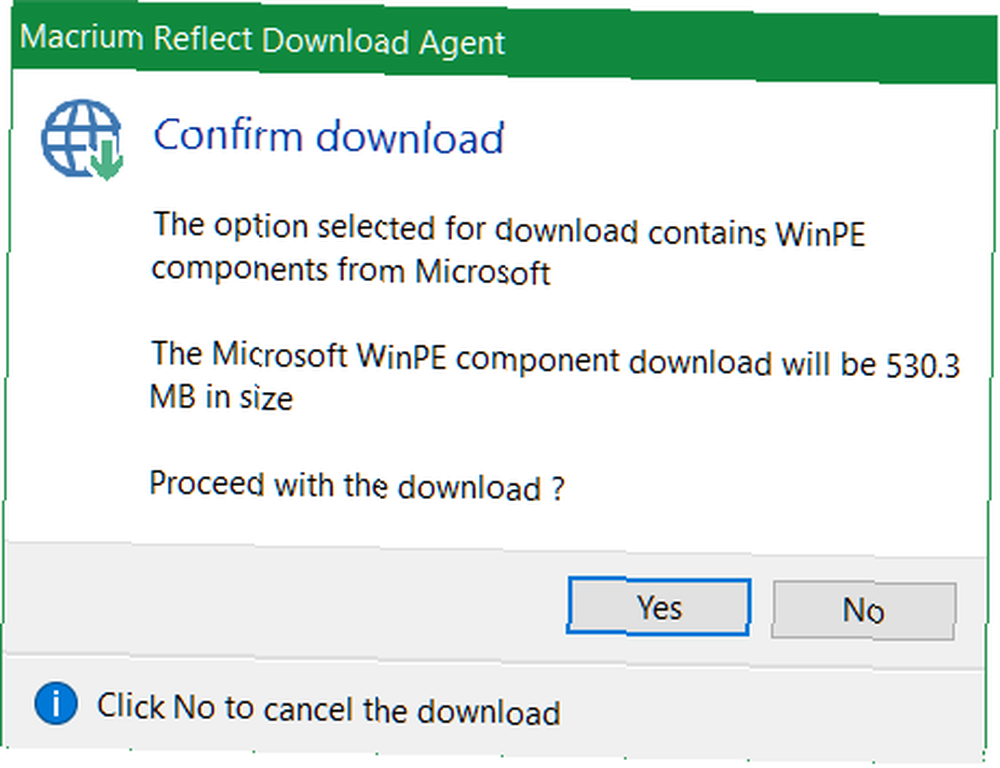Click the 'components from Microsoft' line
Screen dimensions: 1000x768
click(350, 270)
